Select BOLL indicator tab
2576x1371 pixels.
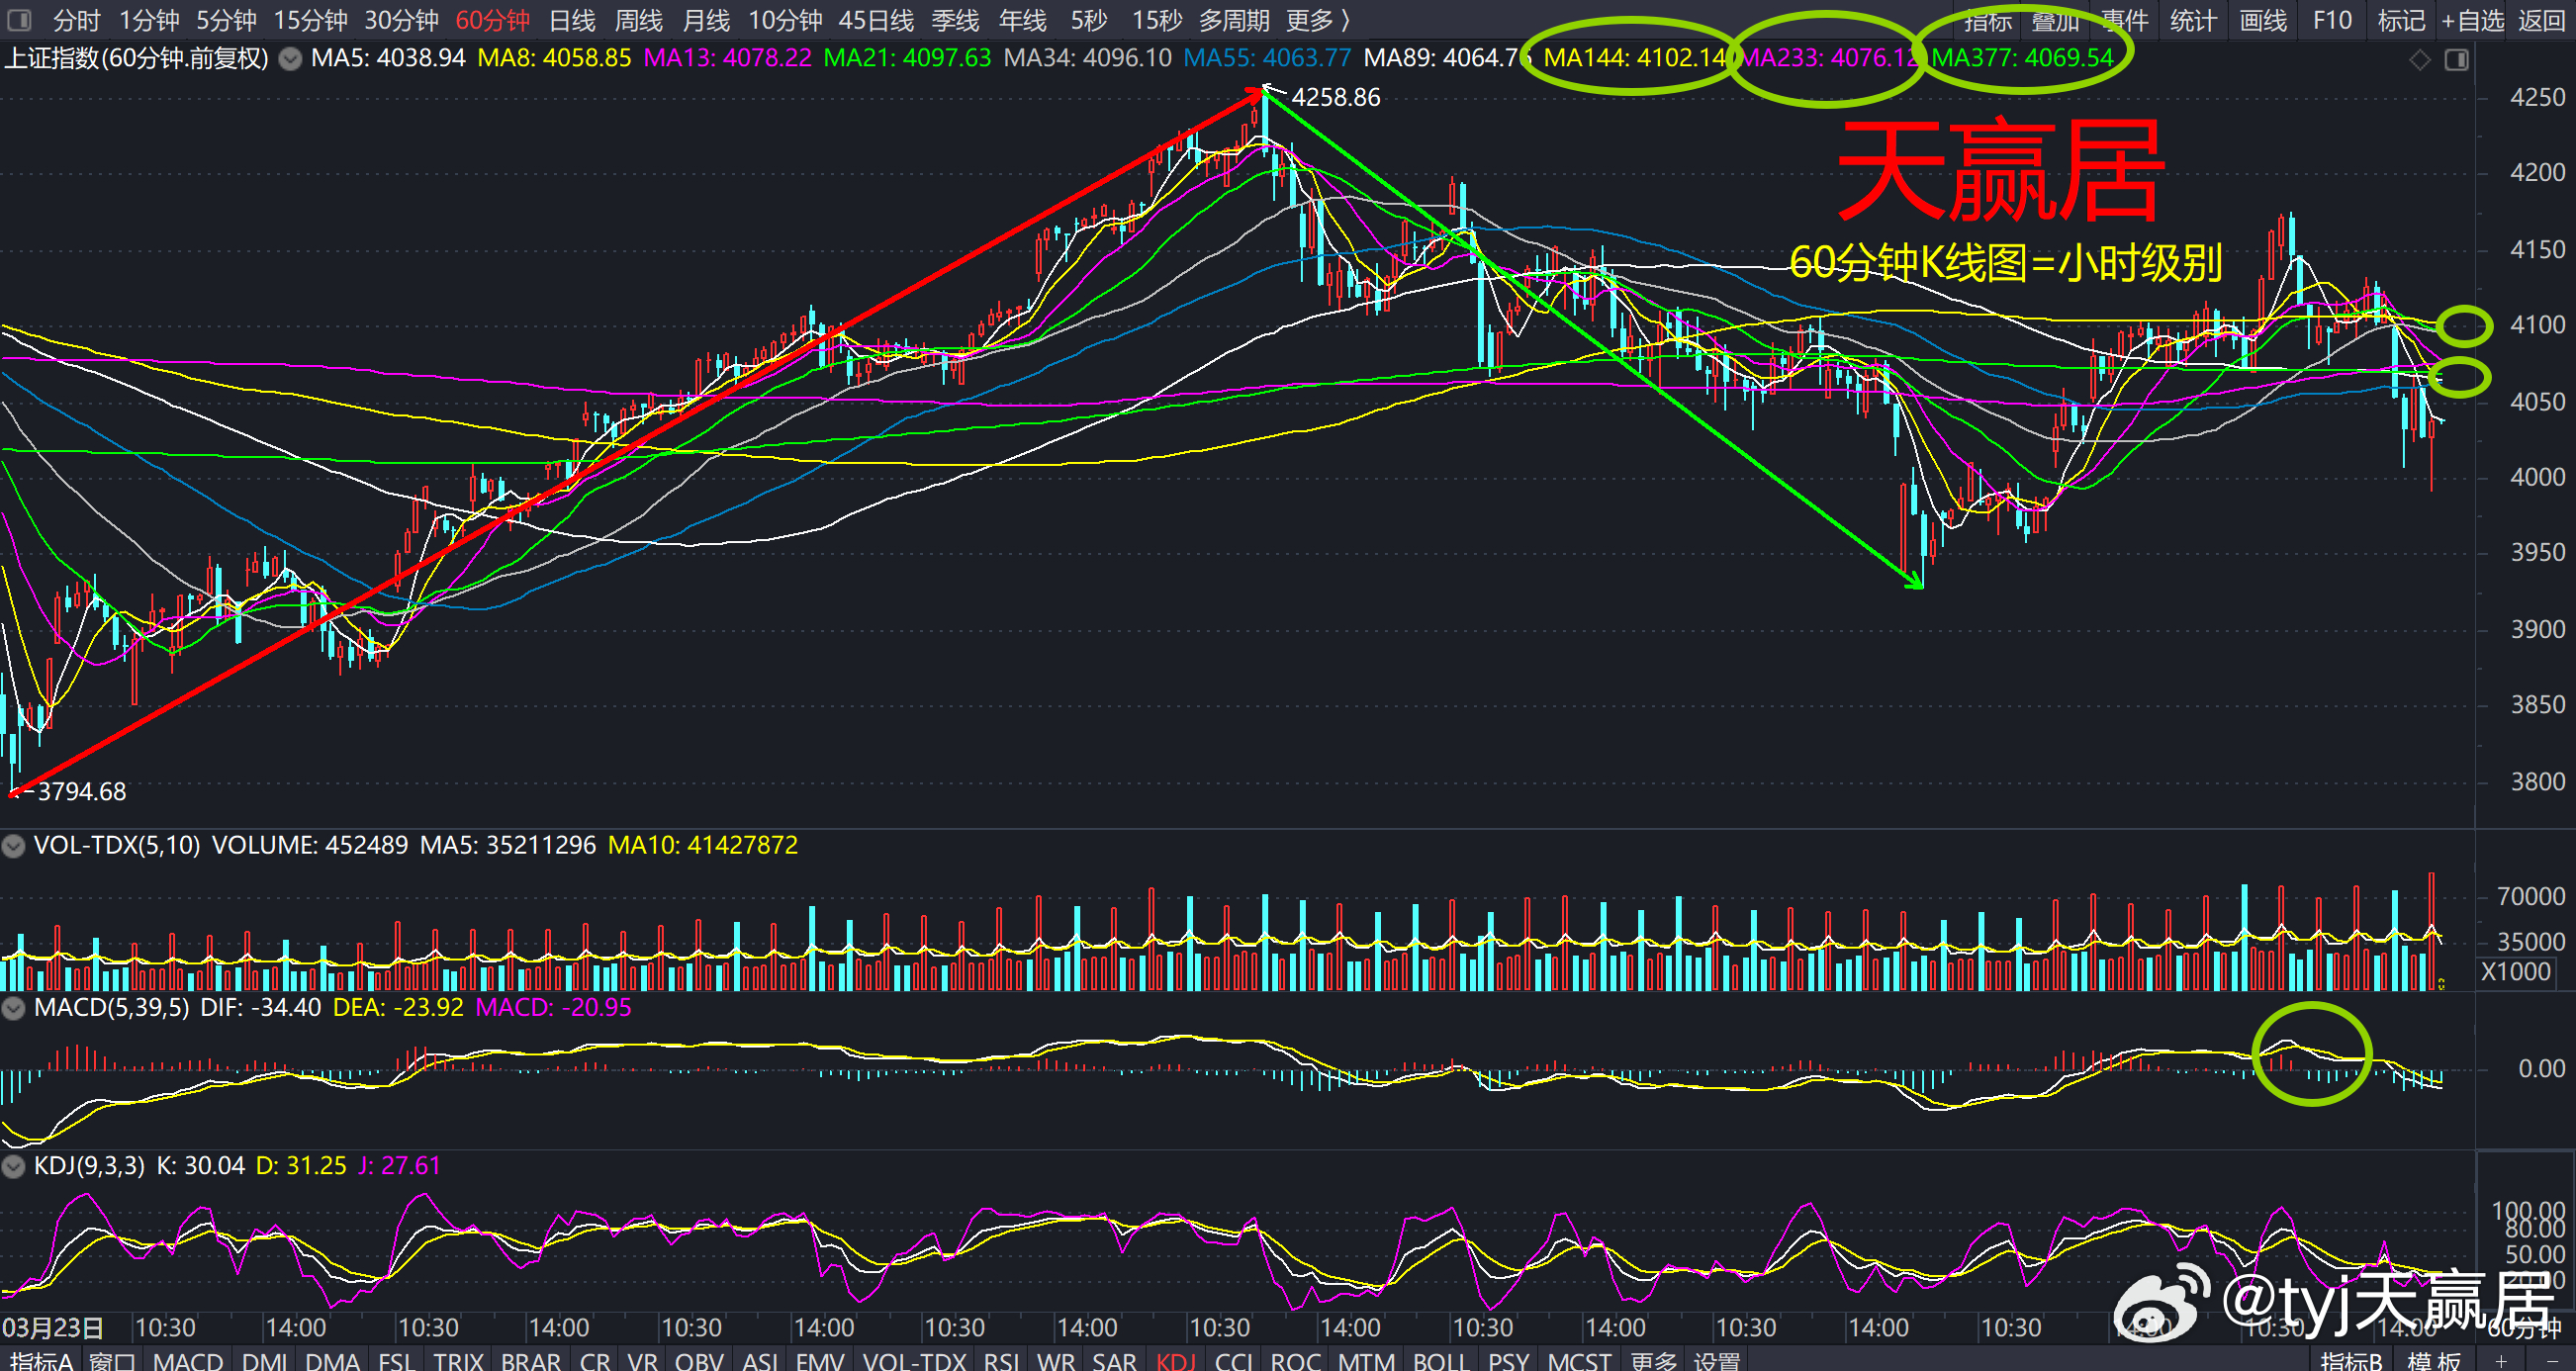pyautogui.click(x=1440, y=1360)
